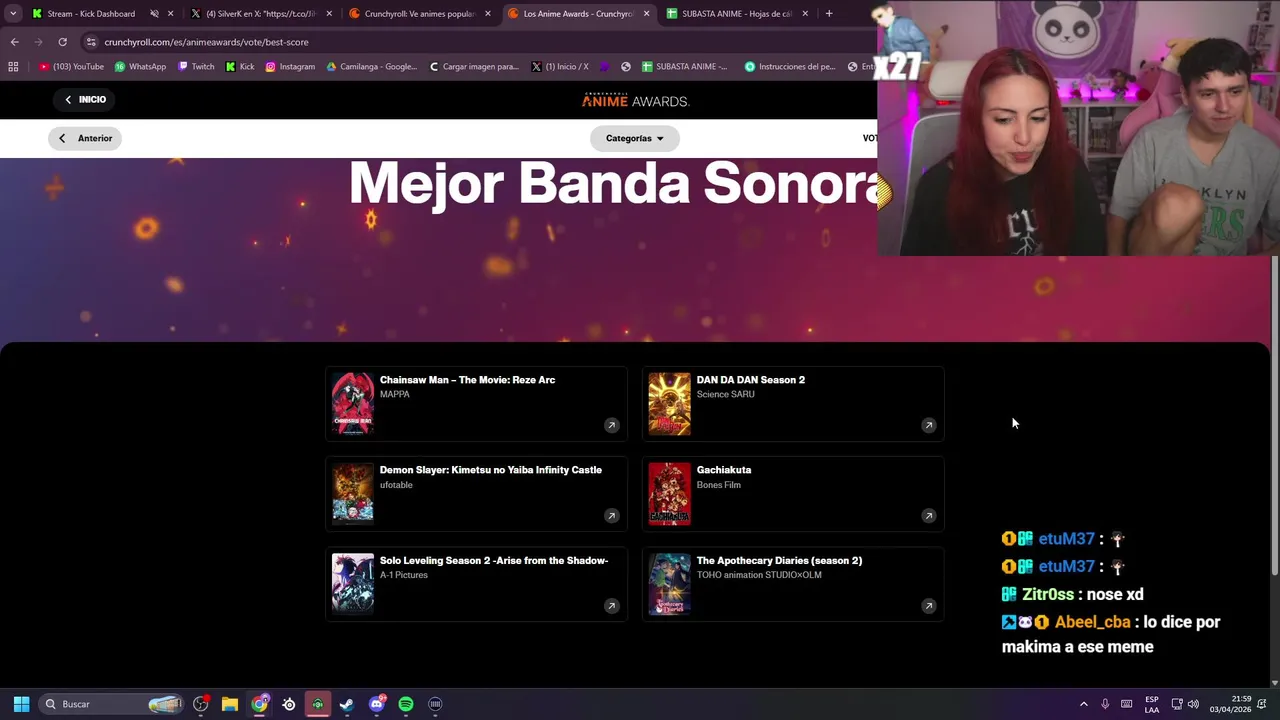
Task: Open Gachiakuta details arrow icon
Action: [928, 516]
